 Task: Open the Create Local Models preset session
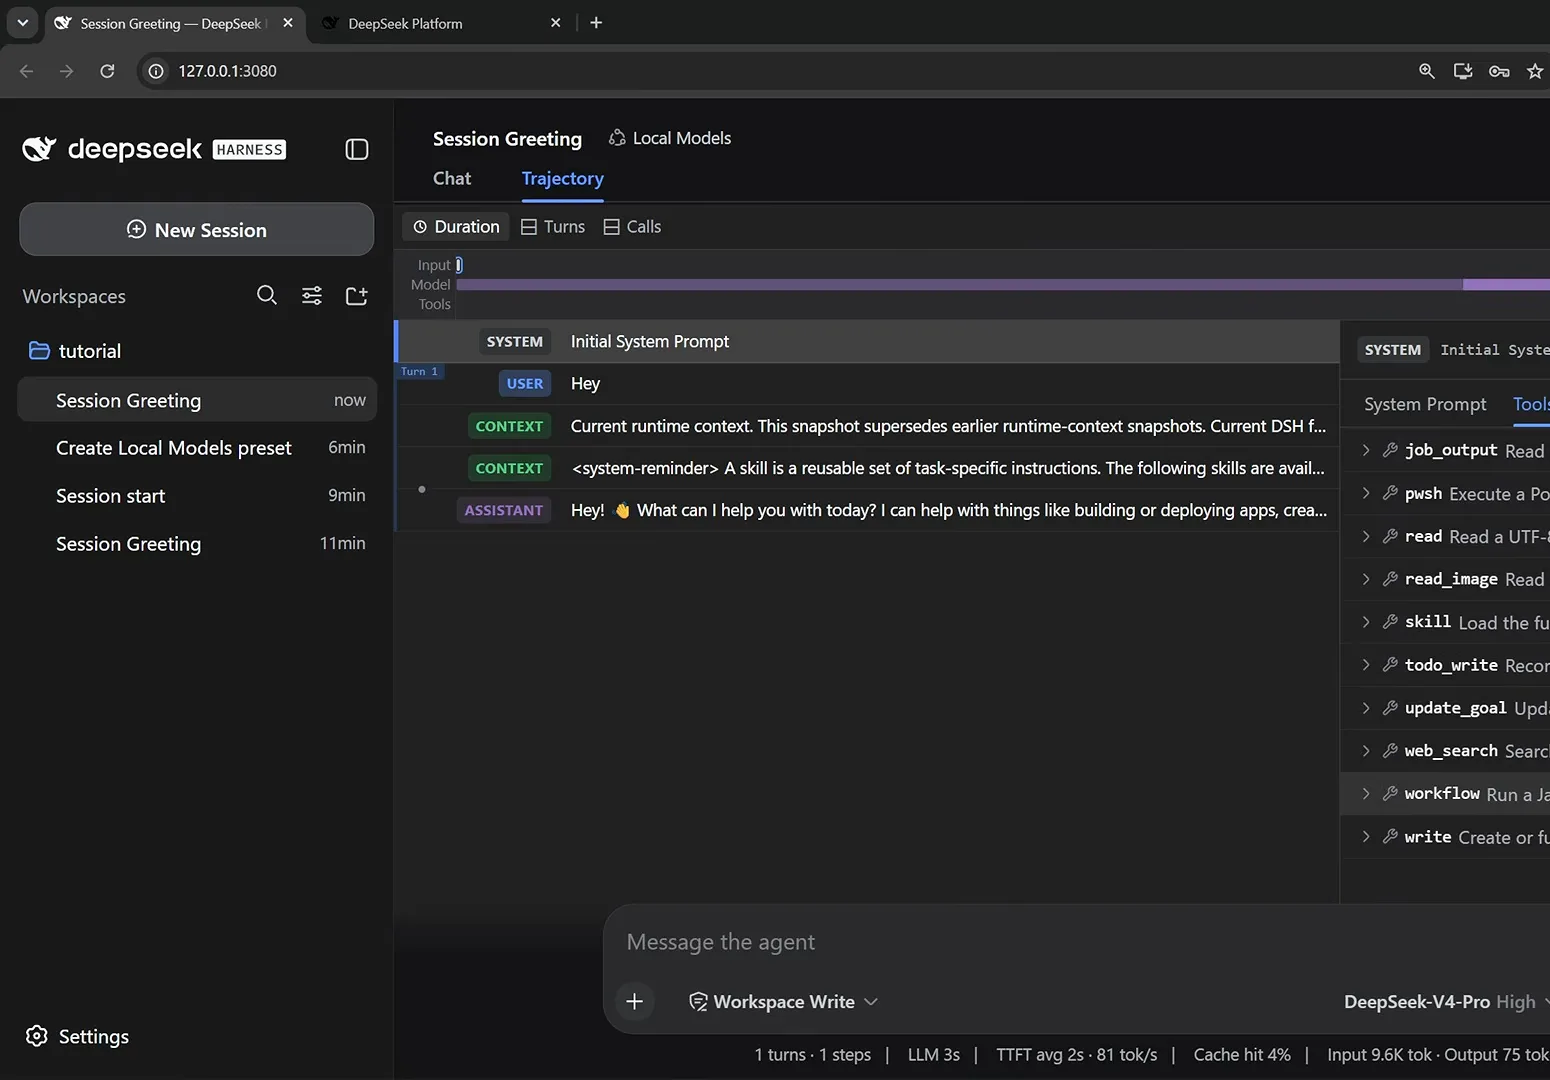(197, 448)
